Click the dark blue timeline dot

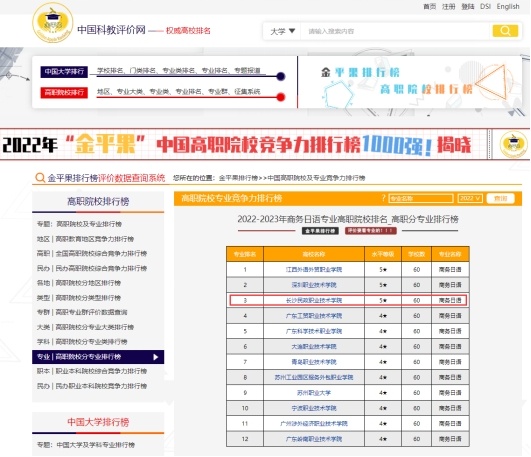[280, 76]
